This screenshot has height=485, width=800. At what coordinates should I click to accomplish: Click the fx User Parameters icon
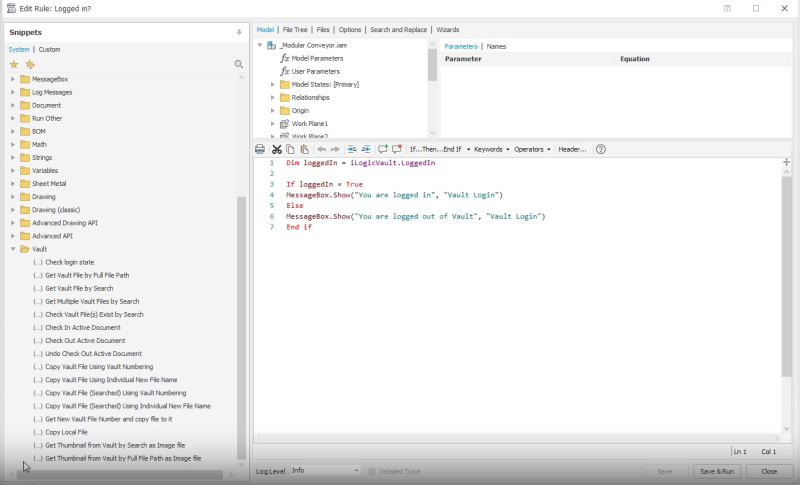pos(285,71)
